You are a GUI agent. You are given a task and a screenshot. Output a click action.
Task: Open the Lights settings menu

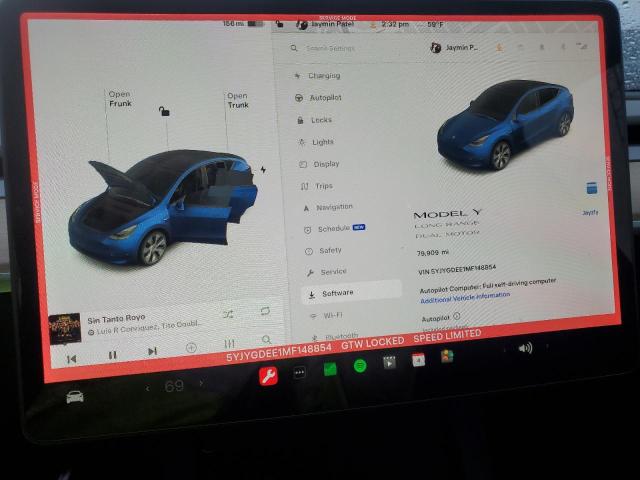pyautogui.click(x=316, y=142)
